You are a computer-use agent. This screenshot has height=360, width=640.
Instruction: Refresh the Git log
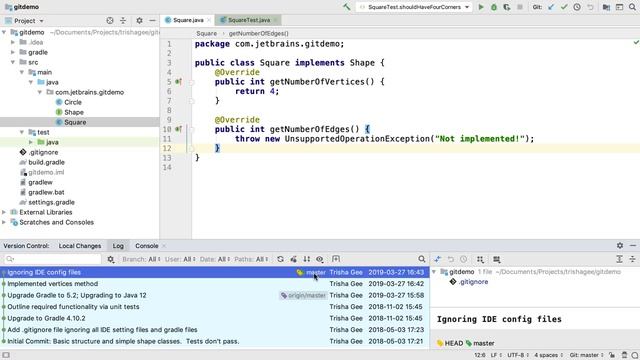(280, 259)
